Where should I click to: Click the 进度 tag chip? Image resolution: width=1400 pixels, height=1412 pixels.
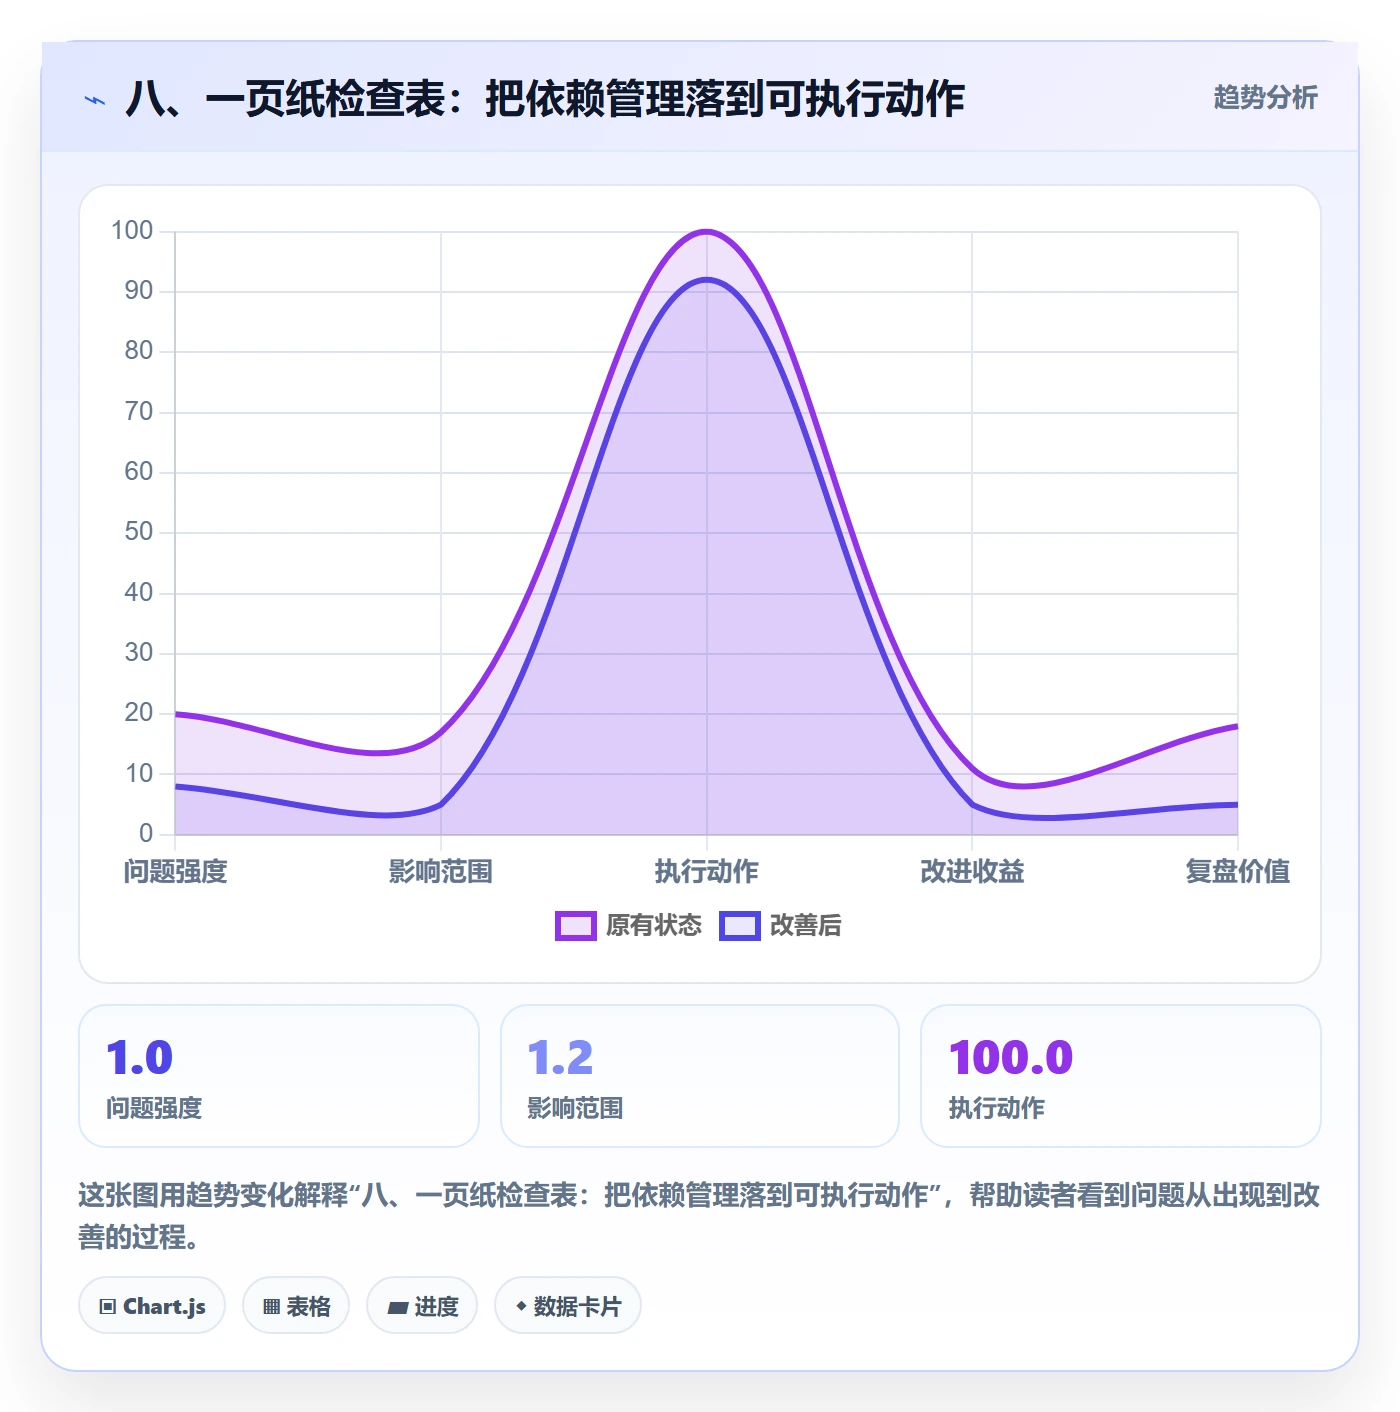pyautogui.click(x=422, y=1305)
